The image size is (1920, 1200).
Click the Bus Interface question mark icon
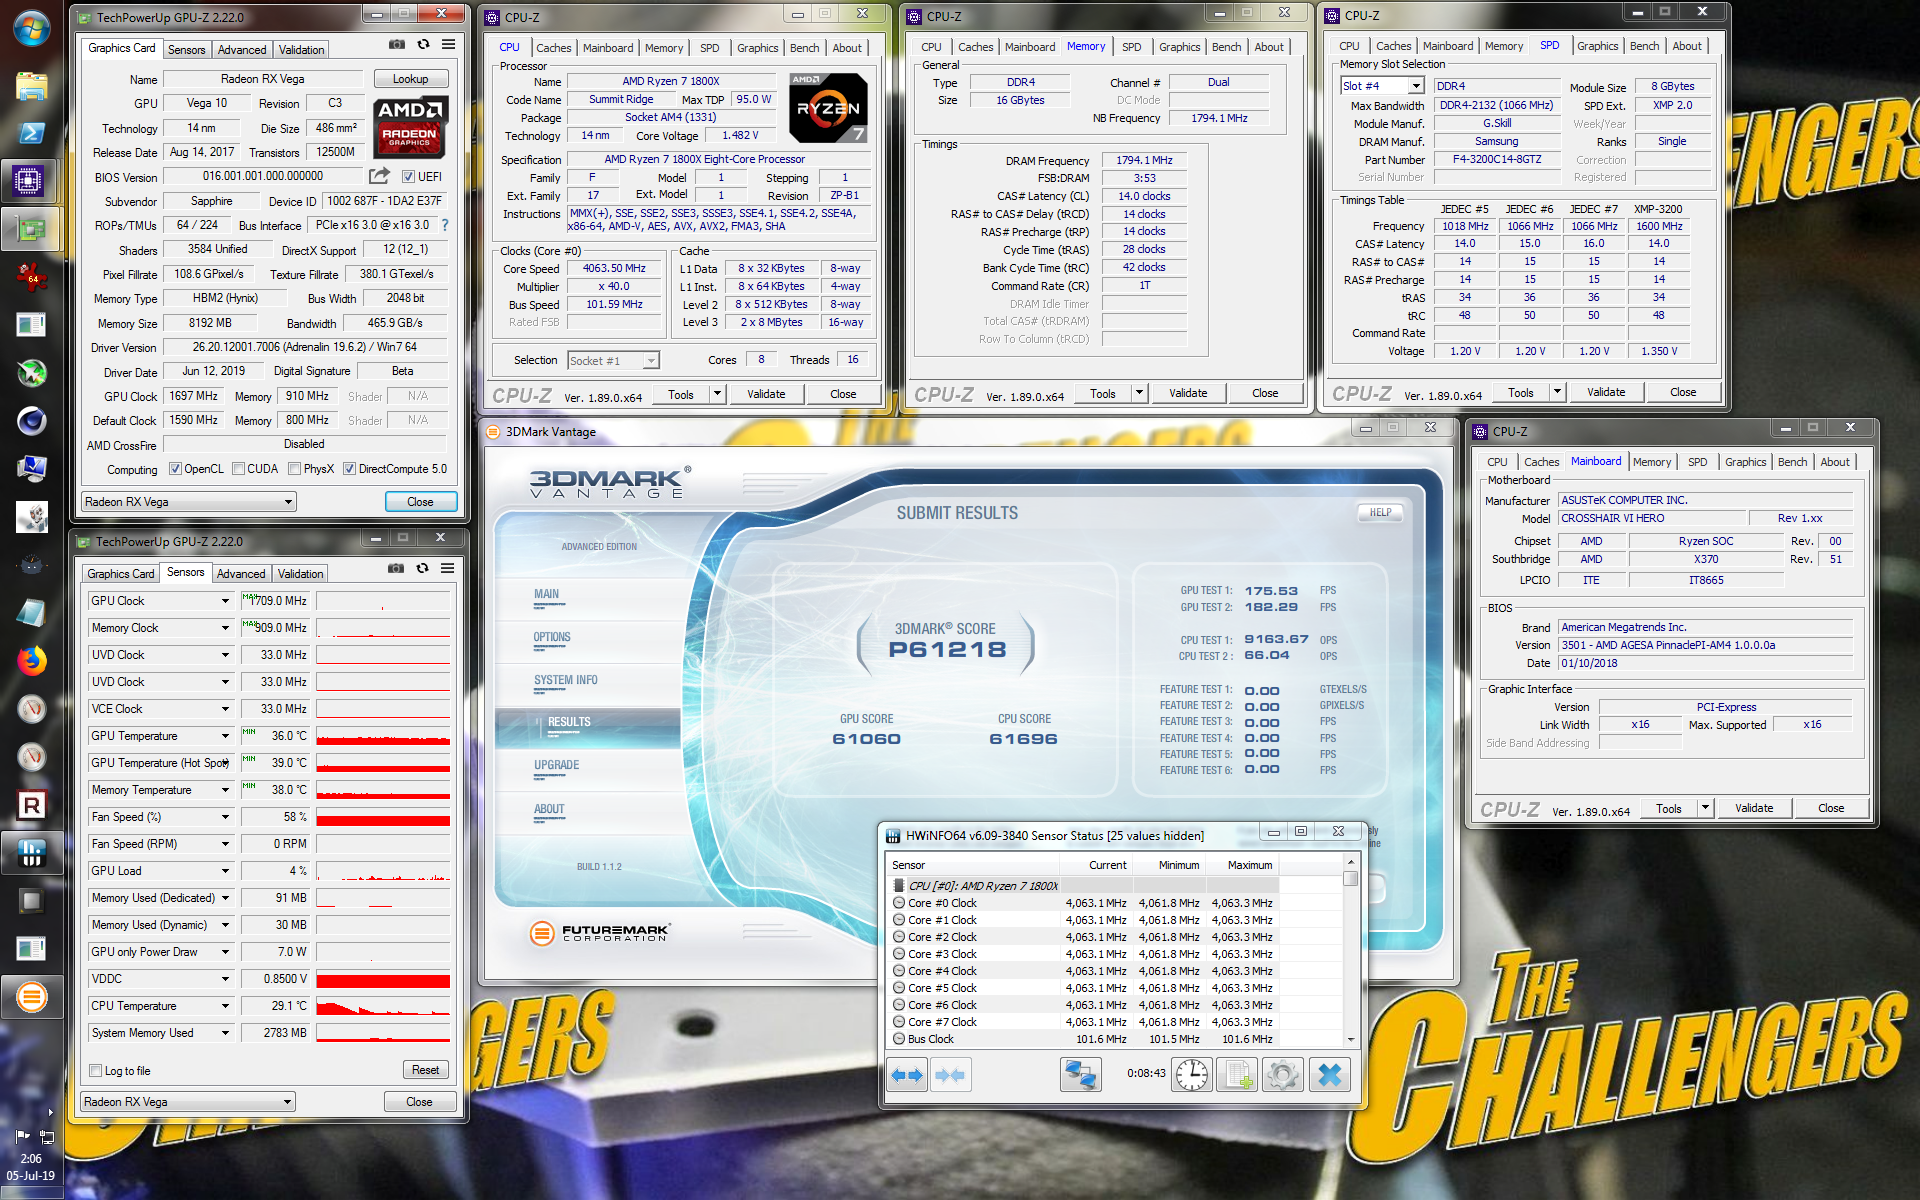(x=445, y=225)
